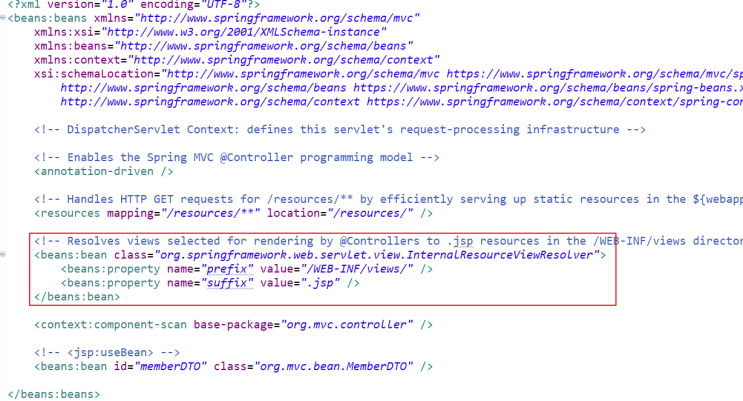
Task: Click the annotation-driven tag
Action: pos(103,171)
